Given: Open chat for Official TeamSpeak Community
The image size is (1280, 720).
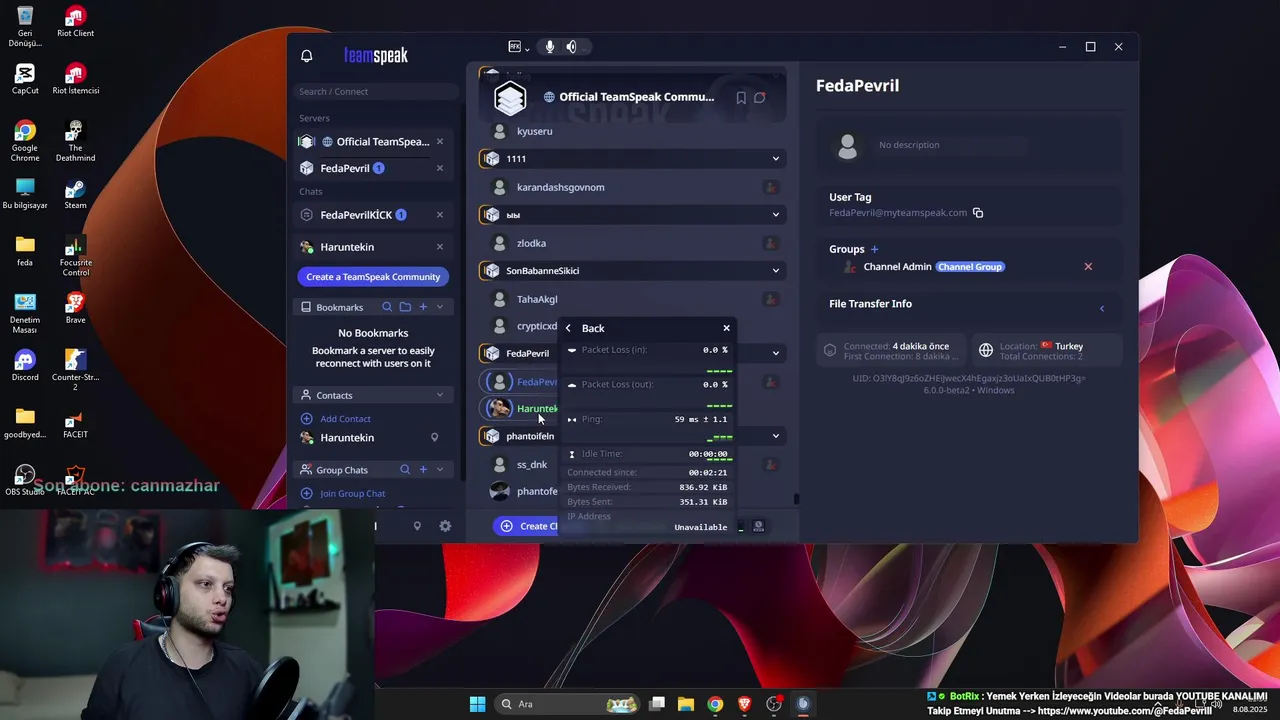Looking at the screenshot, I should point(760,98).
